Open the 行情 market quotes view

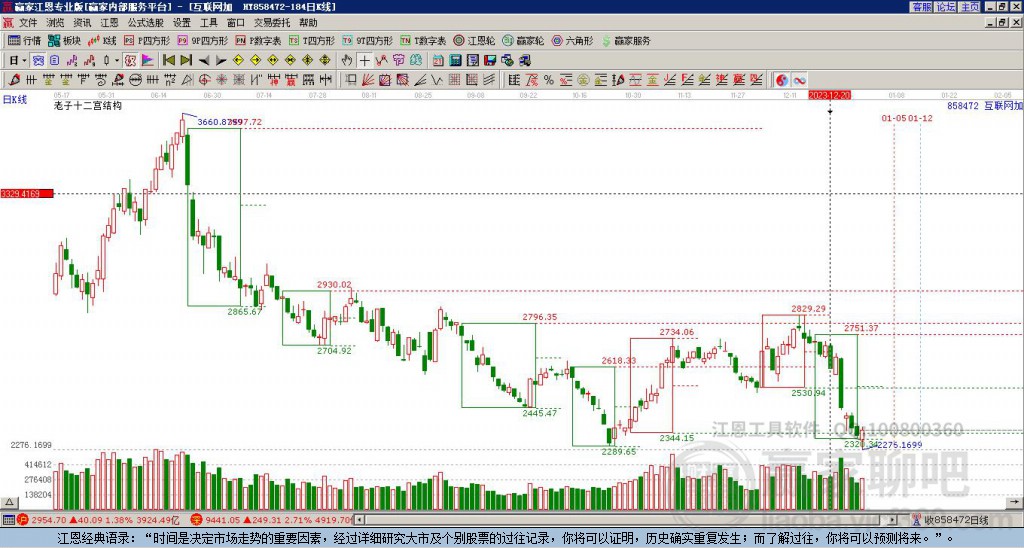pos(24,41)
